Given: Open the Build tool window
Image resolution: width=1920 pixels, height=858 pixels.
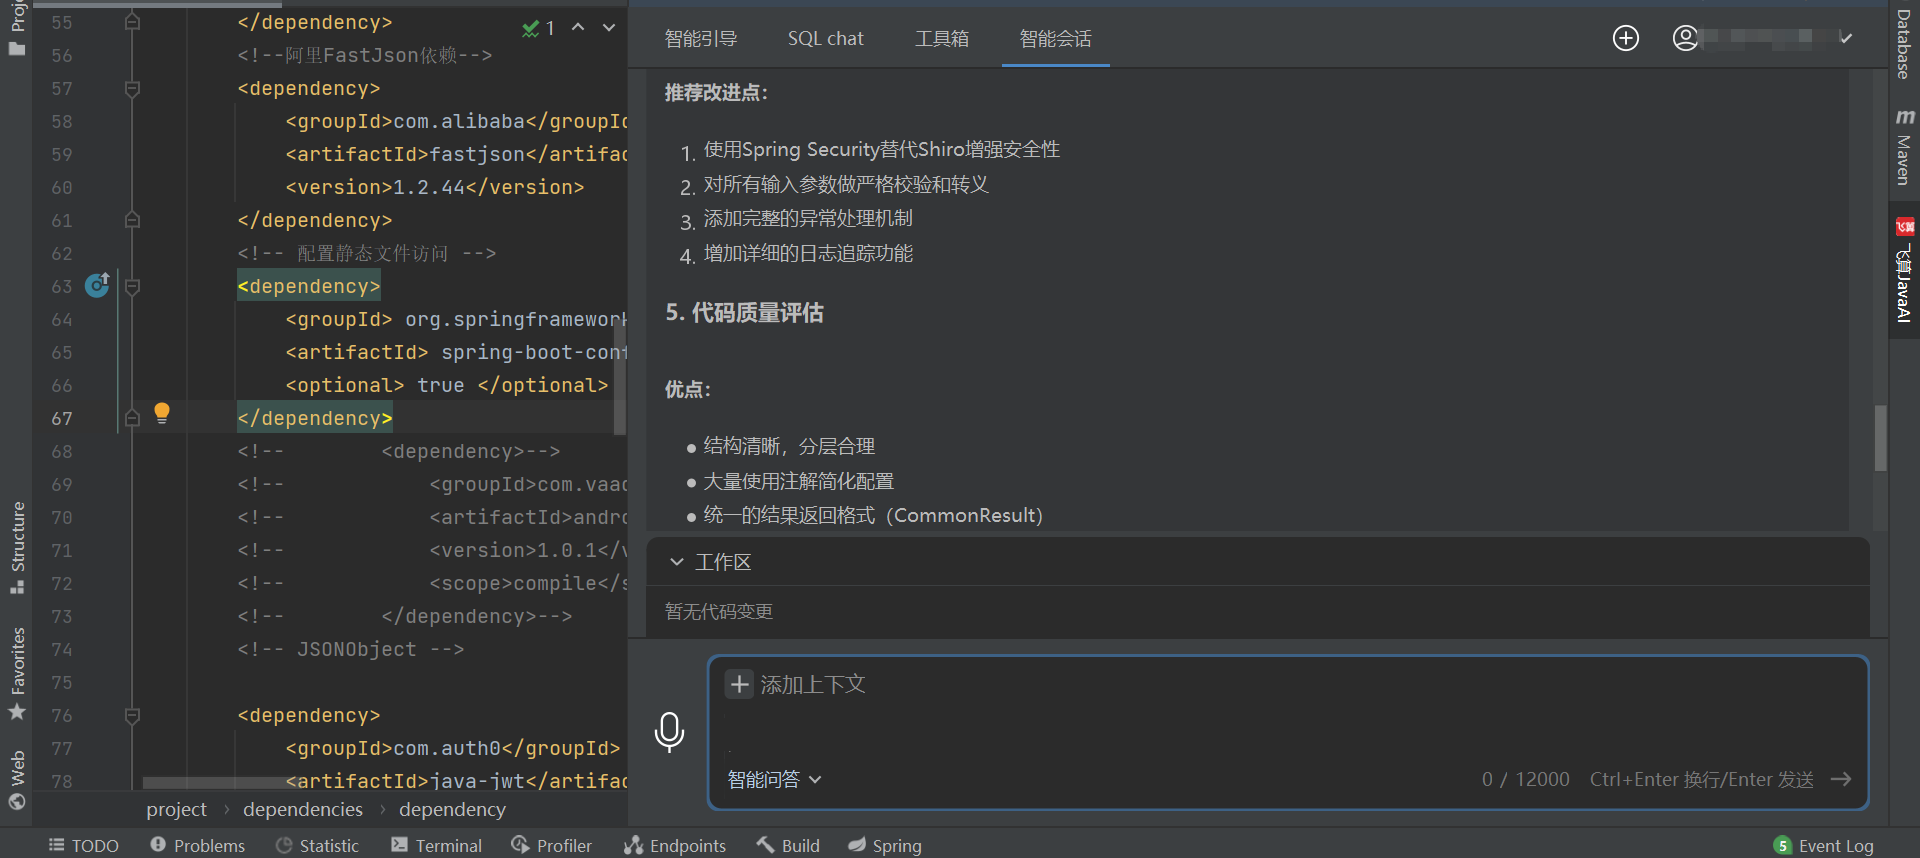Looking at the screenshot, I should pyautogui.click(x=789, y=845).
